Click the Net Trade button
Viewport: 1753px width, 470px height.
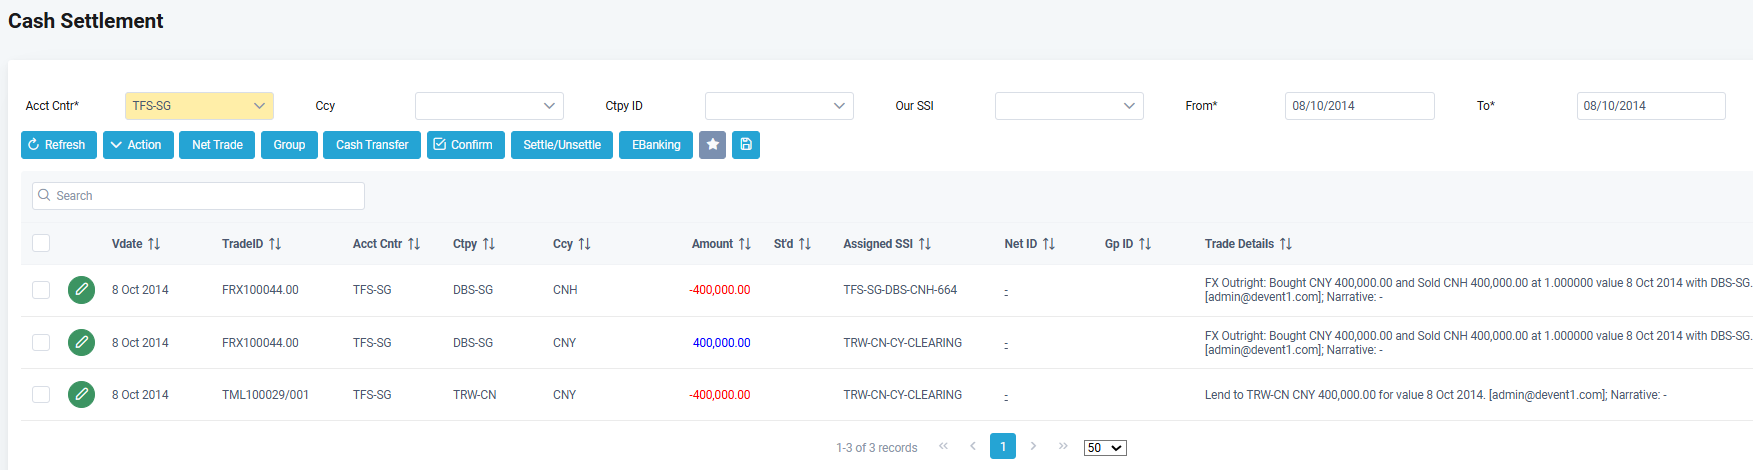coord(217,145)
